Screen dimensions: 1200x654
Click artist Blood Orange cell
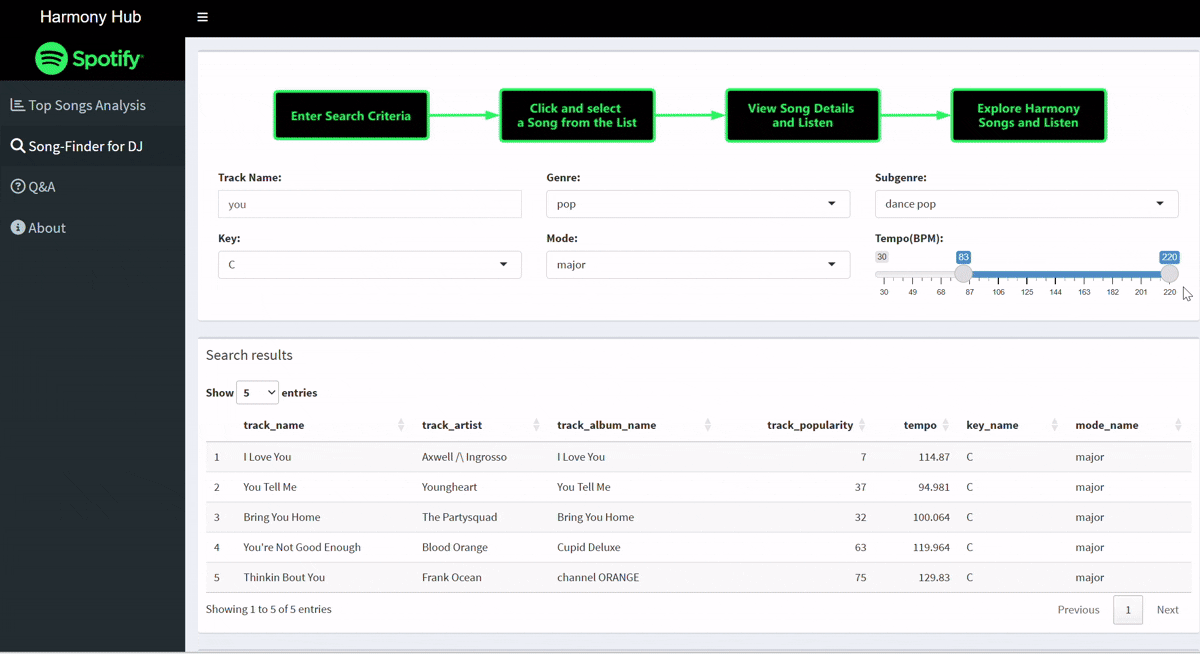coord(455,547)
